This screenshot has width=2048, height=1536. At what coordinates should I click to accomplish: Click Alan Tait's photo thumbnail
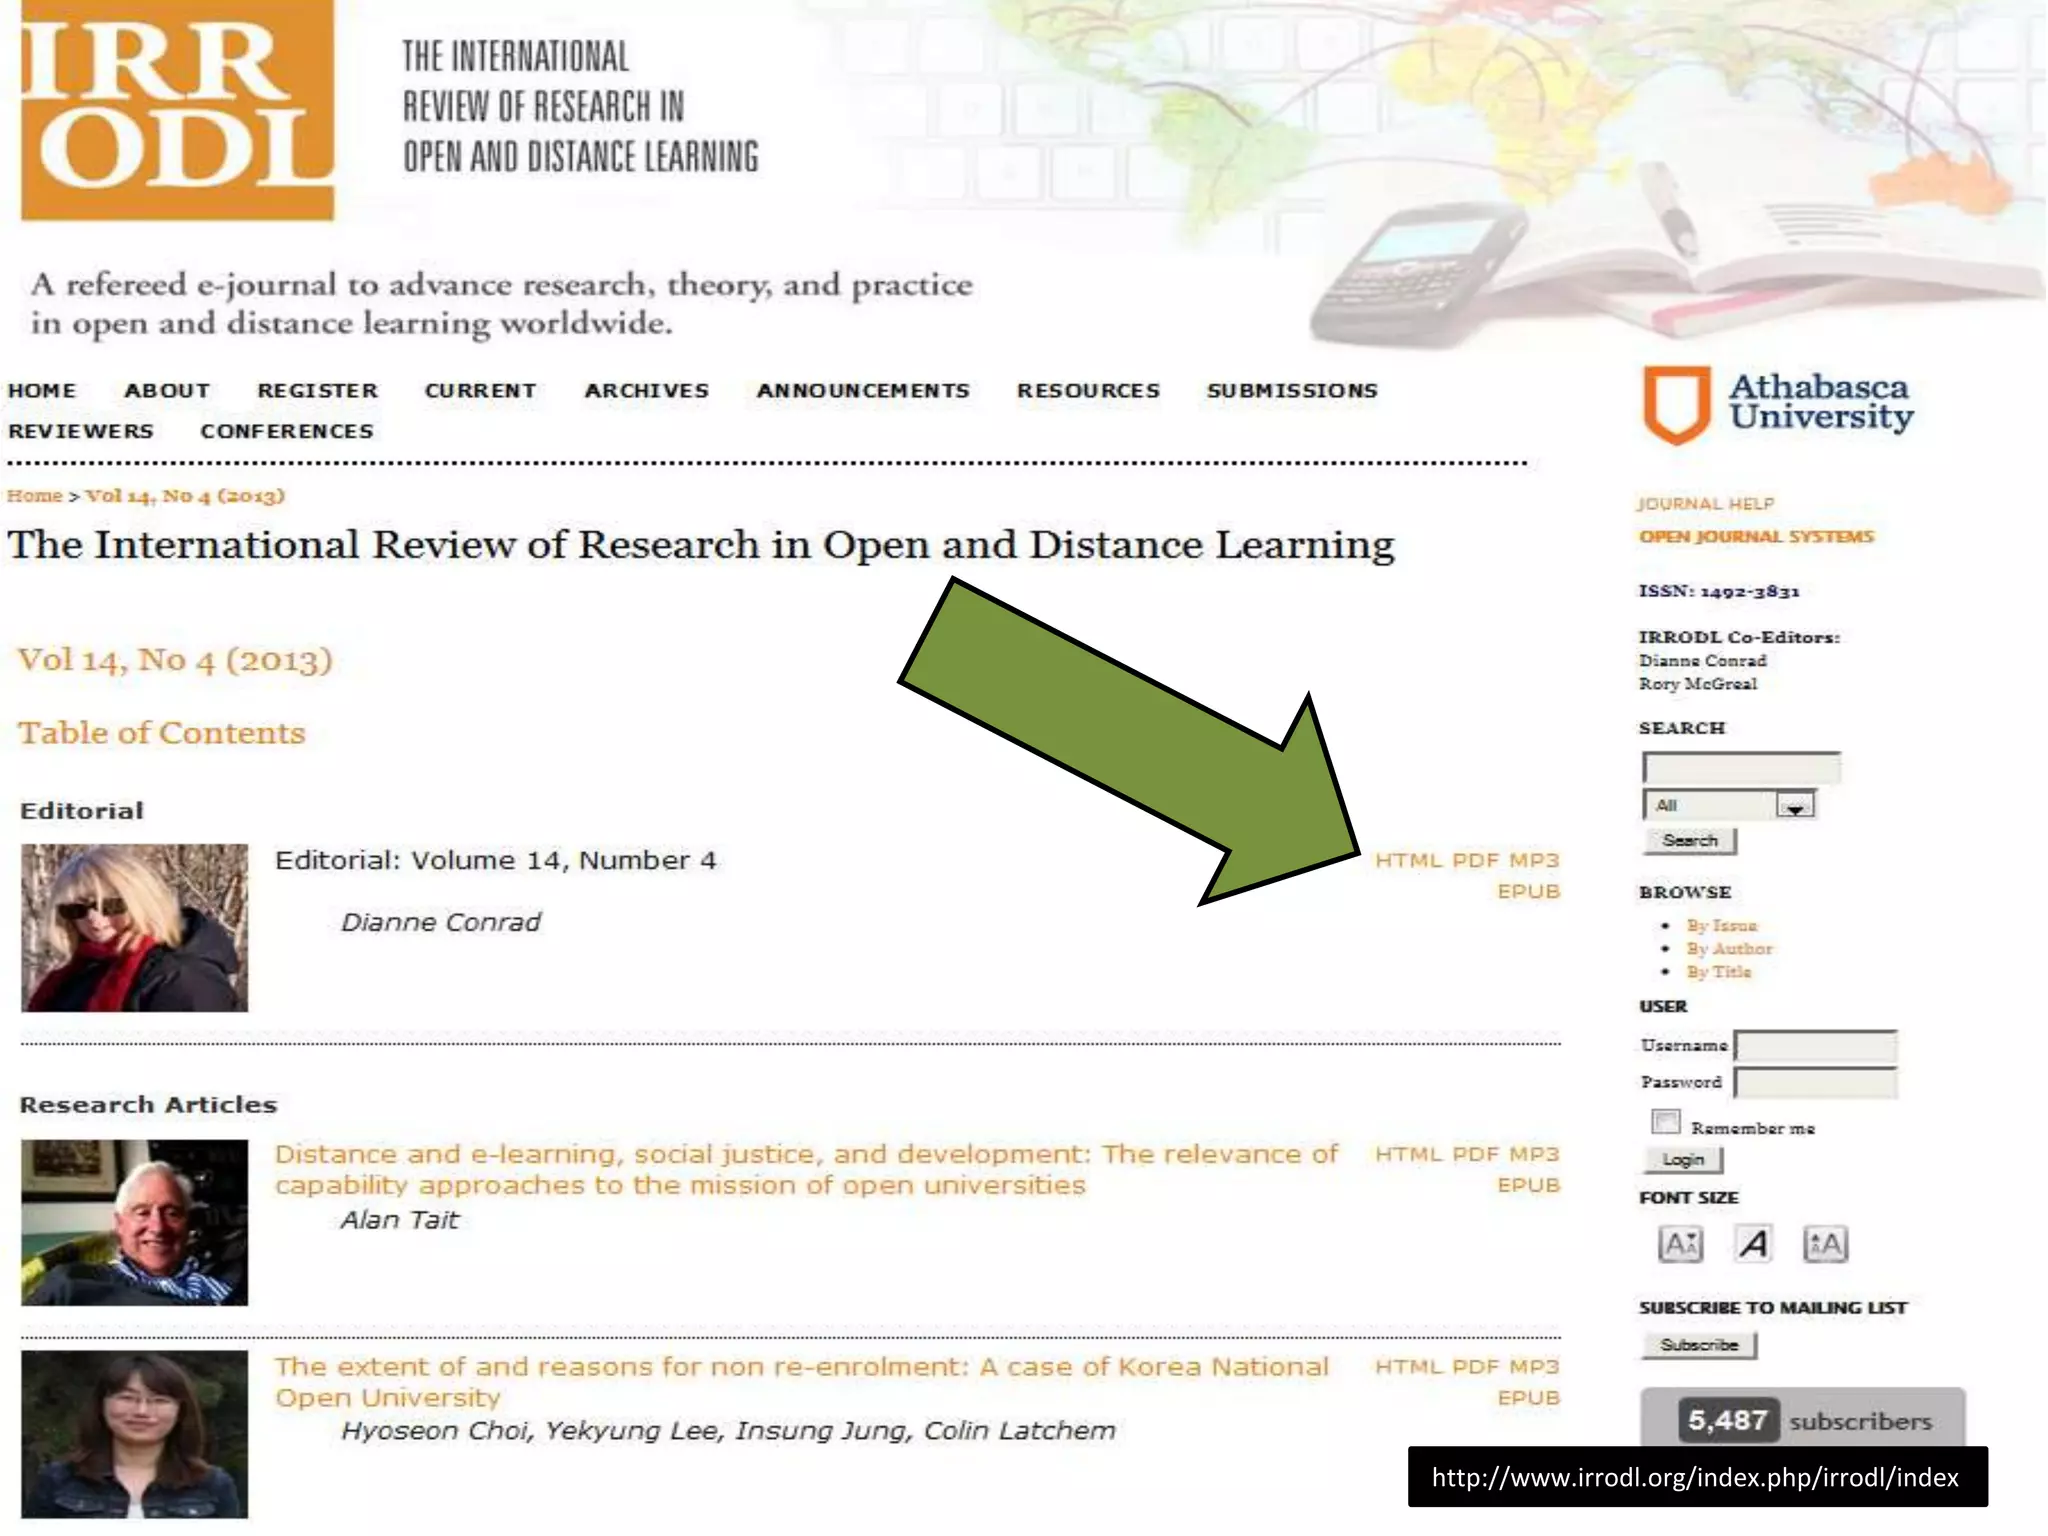pyautogui.click(x=135, y=1222)
